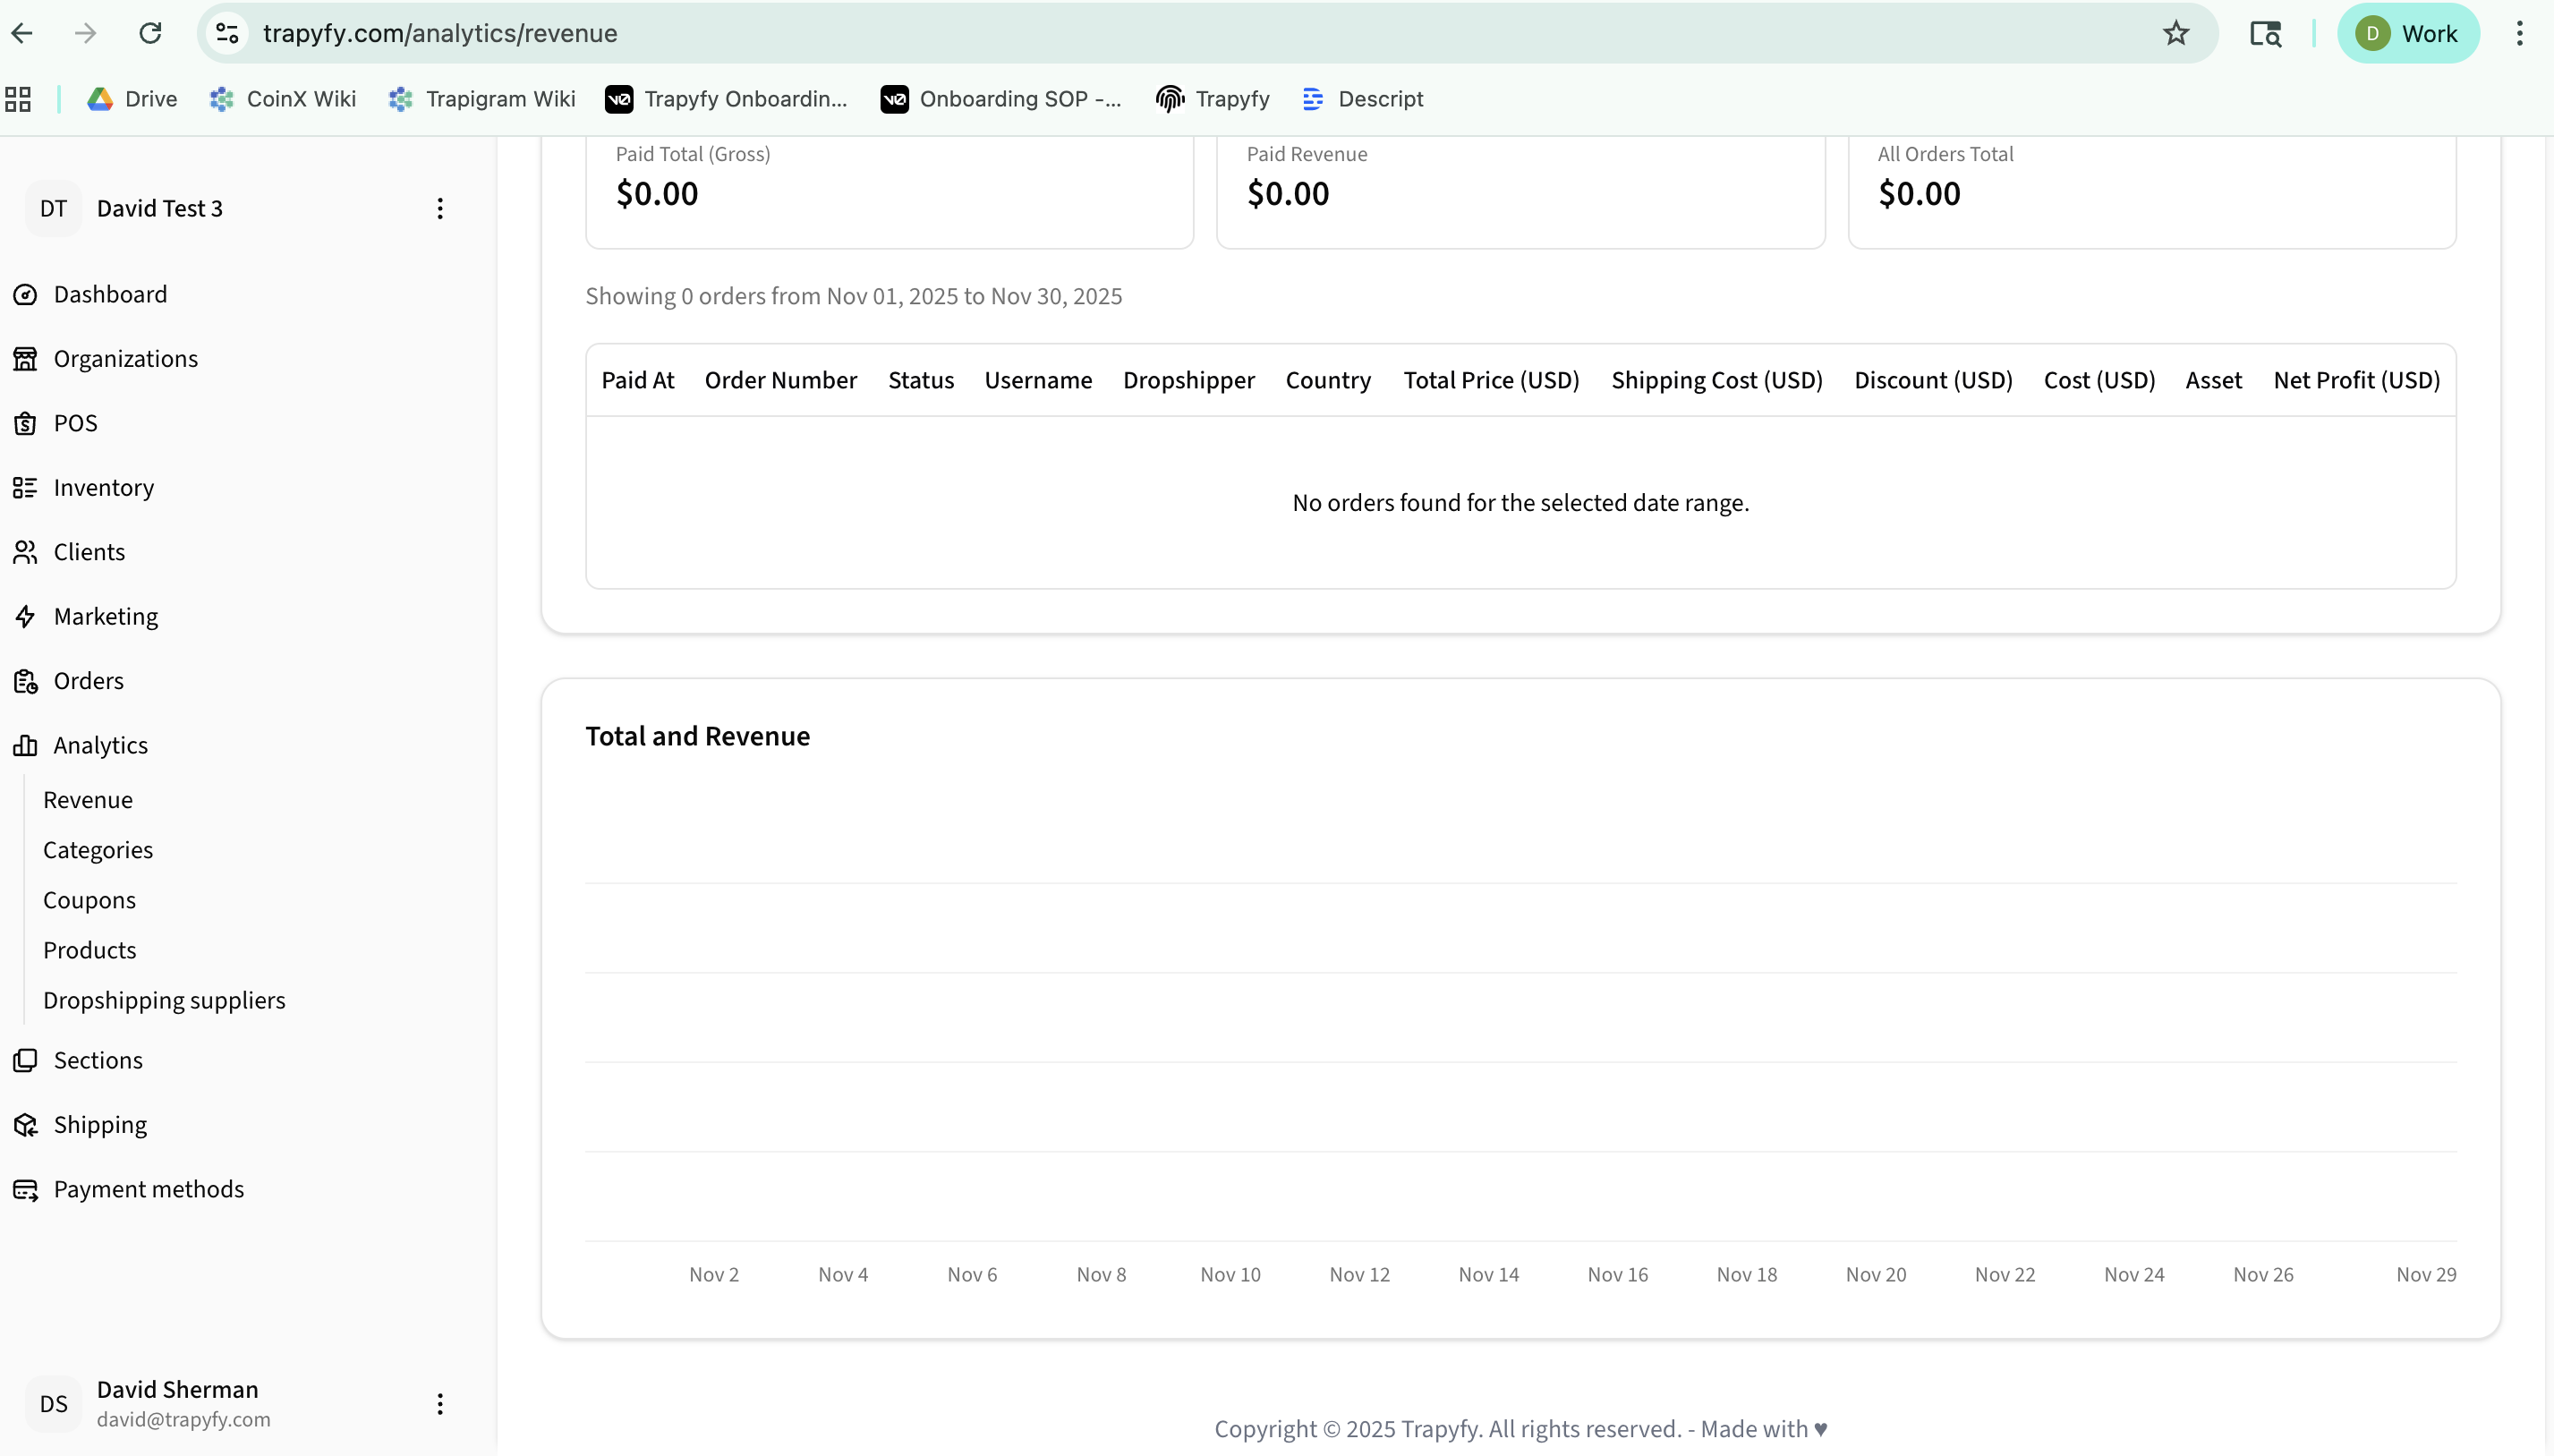Open the Trapyfy fingerprint bookmark
The width and height of the screenshot is (2554, 1456).
coord(1212,99)
